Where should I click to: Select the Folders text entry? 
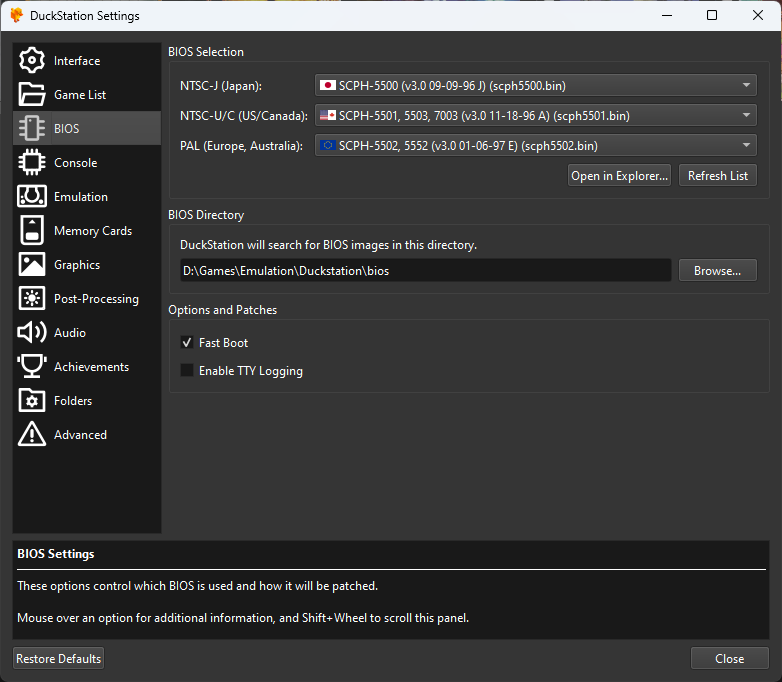pos(73,401)
